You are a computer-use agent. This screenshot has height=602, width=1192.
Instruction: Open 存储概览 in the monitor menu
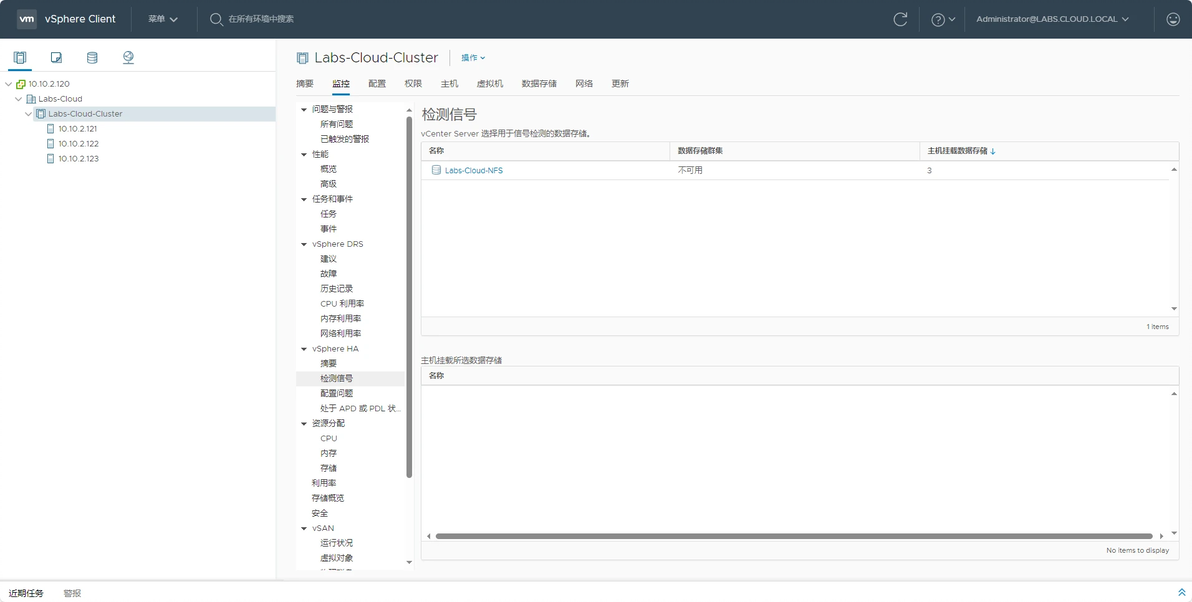[x=328, y=499]
